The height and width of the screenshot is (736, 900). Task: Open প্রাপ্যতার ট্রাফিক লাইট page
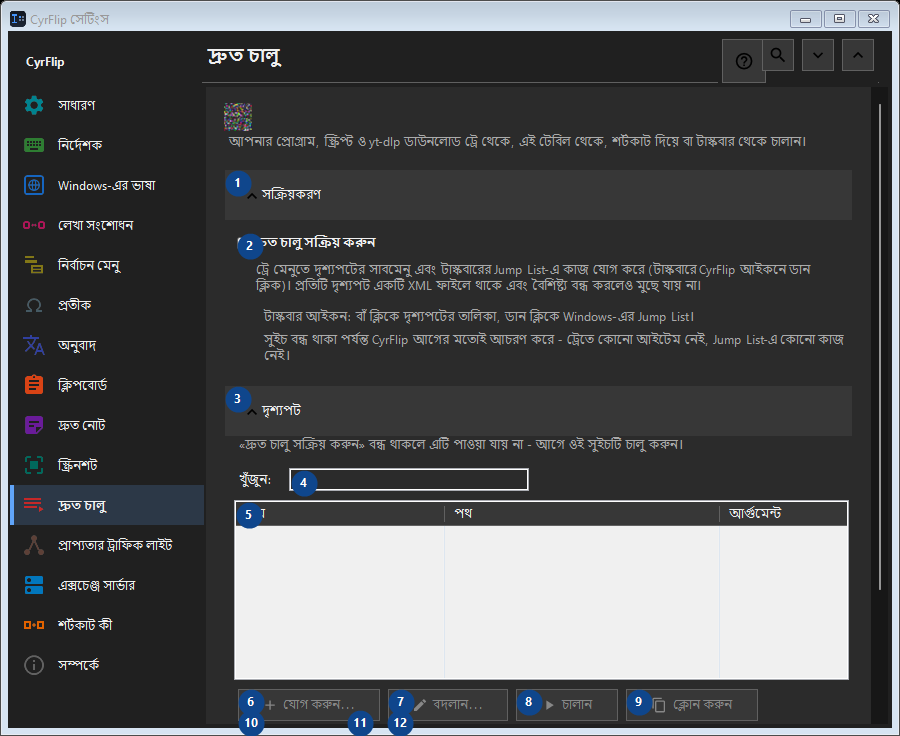click(x=107, y=545)
